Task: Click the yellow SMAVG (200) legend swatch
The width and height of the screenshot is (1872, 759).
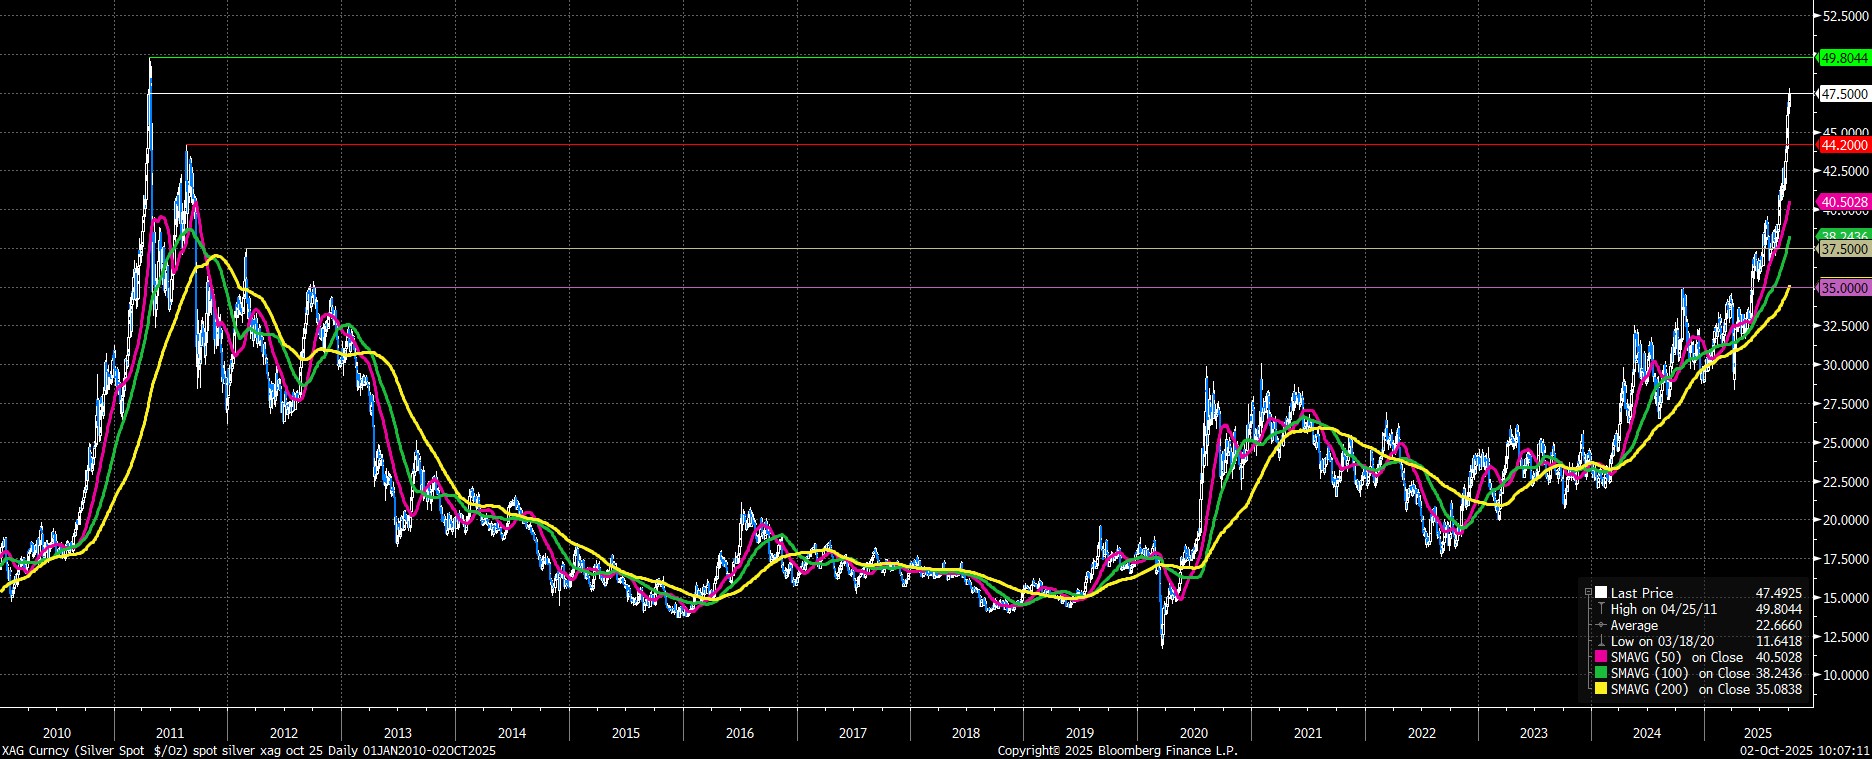Action: tap(1601, 690)
